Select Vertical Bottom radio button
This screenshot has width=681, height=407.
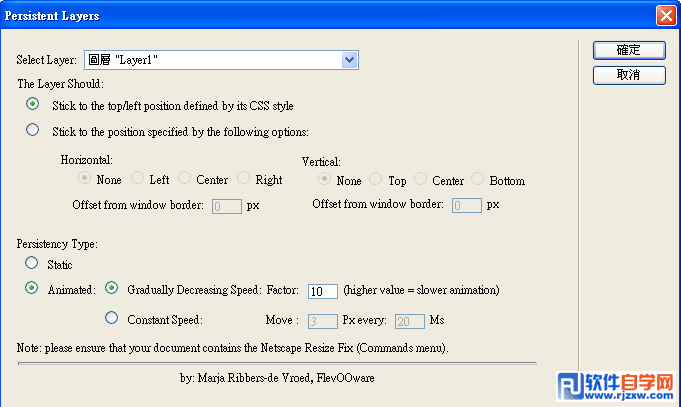477,179
